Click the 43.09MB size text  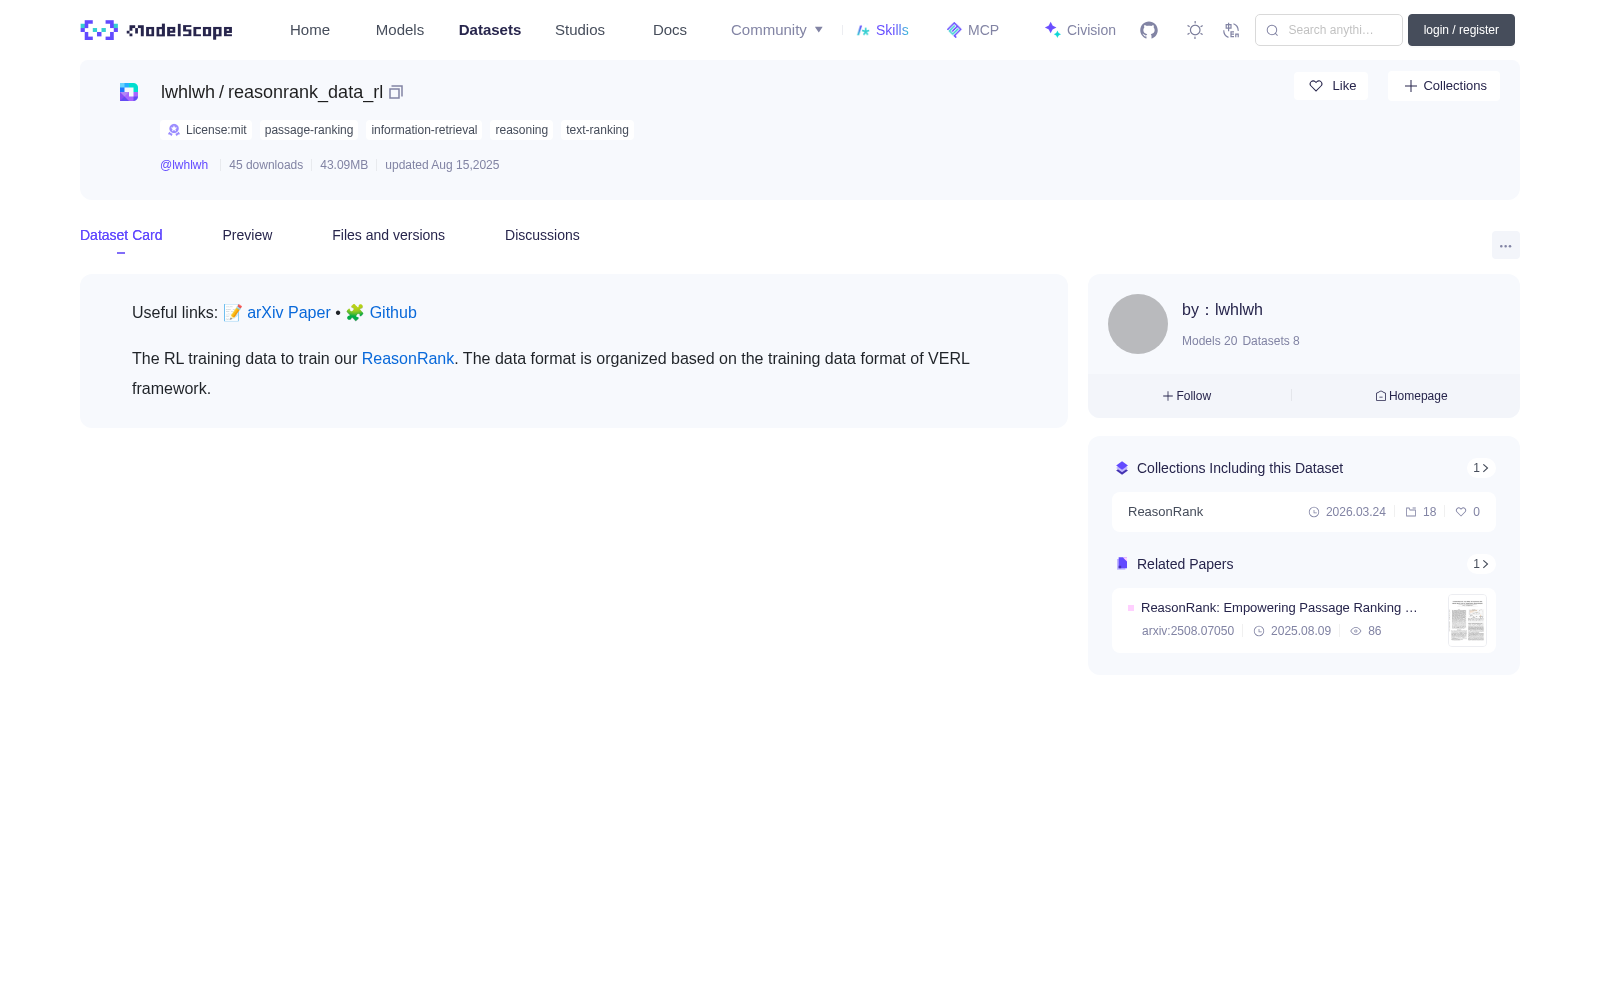coord(344,165)
